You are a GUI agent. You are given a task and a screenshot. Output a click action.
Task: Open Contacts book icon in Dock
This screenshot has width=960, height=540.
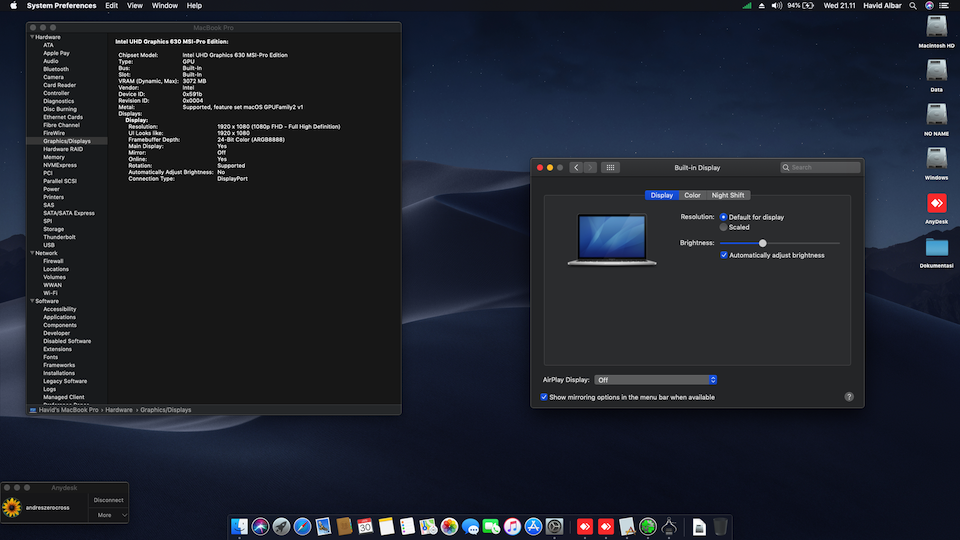coord(344,527)
